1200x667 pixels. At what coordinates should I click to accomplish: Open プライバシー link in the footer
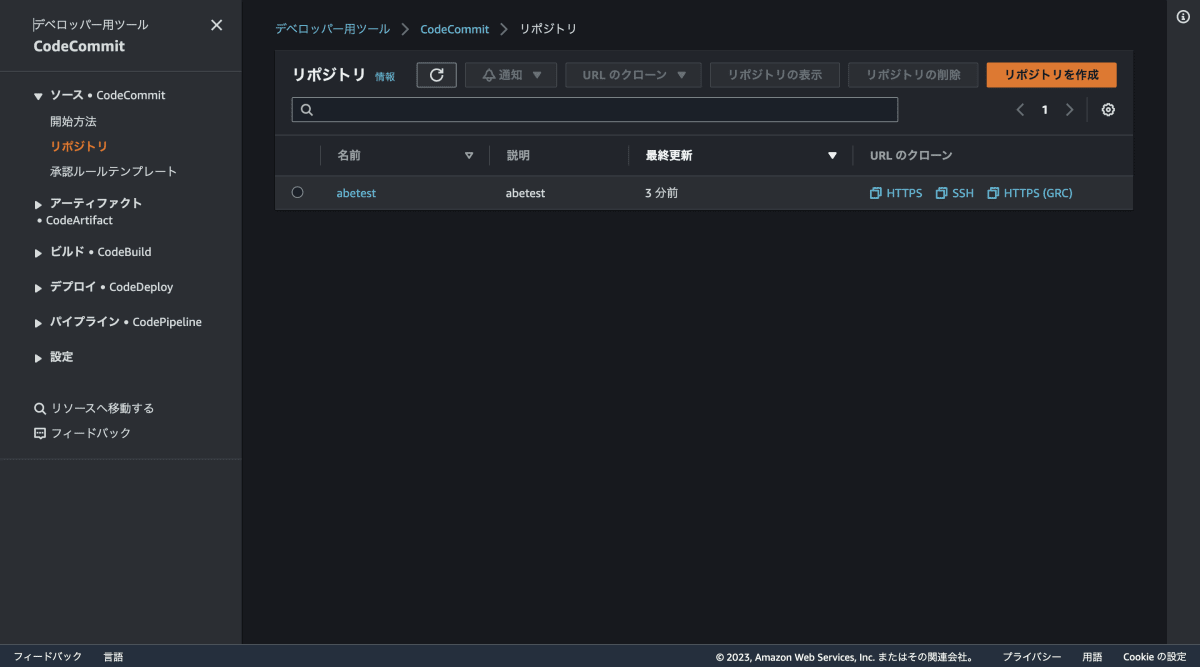[1032, 657]
